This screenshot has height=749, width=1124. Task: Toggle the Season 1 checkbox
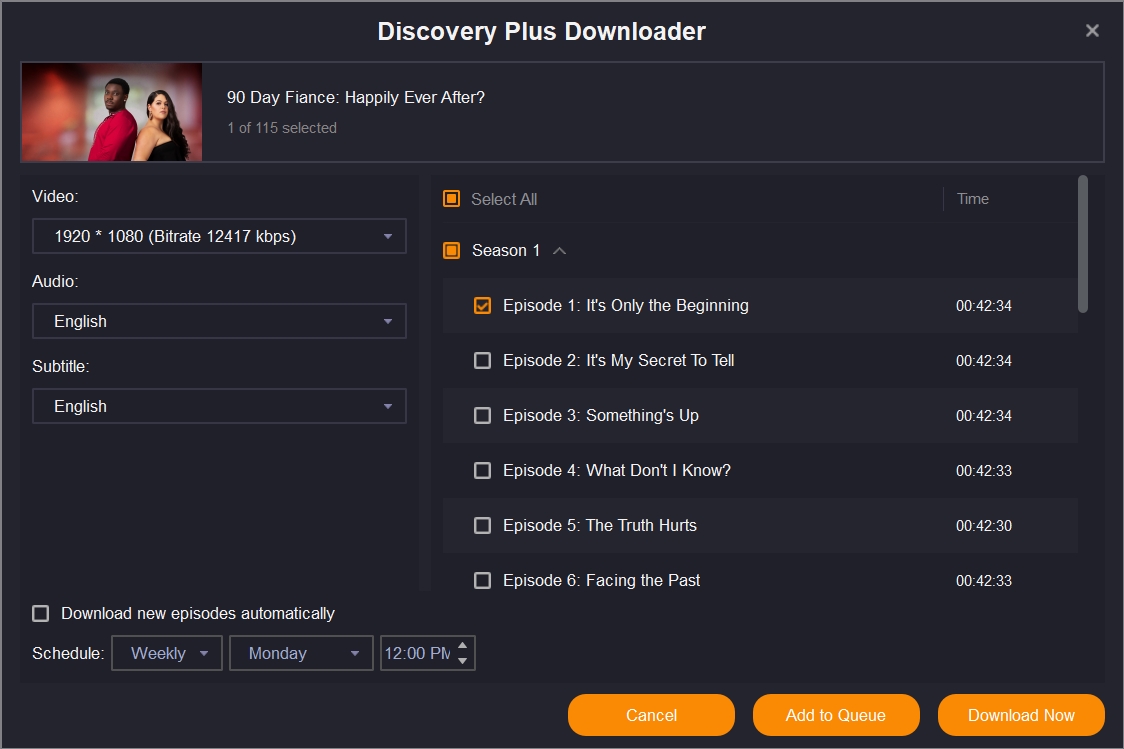coord(451,250)
